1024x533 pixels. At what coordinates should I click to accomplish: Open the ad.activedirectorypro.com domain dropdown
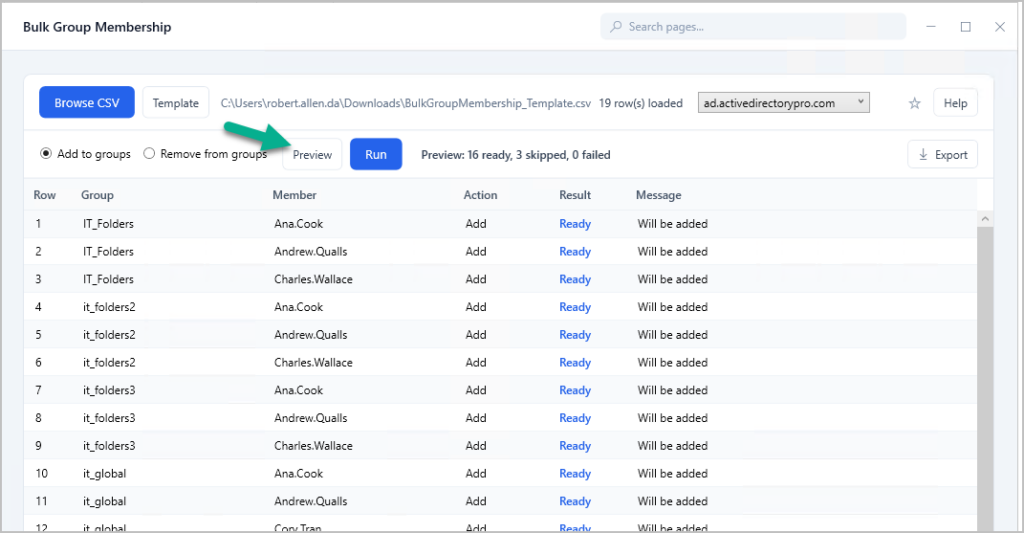[x=784, y=103]
